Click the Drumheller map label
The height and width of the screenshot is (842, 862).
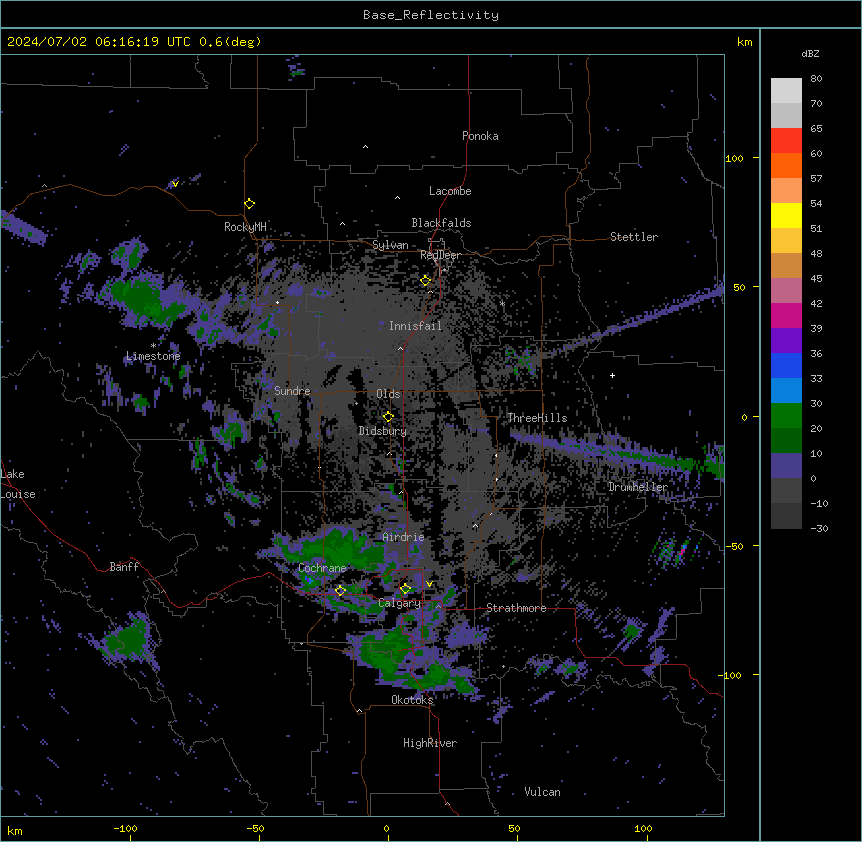[638, 487]
